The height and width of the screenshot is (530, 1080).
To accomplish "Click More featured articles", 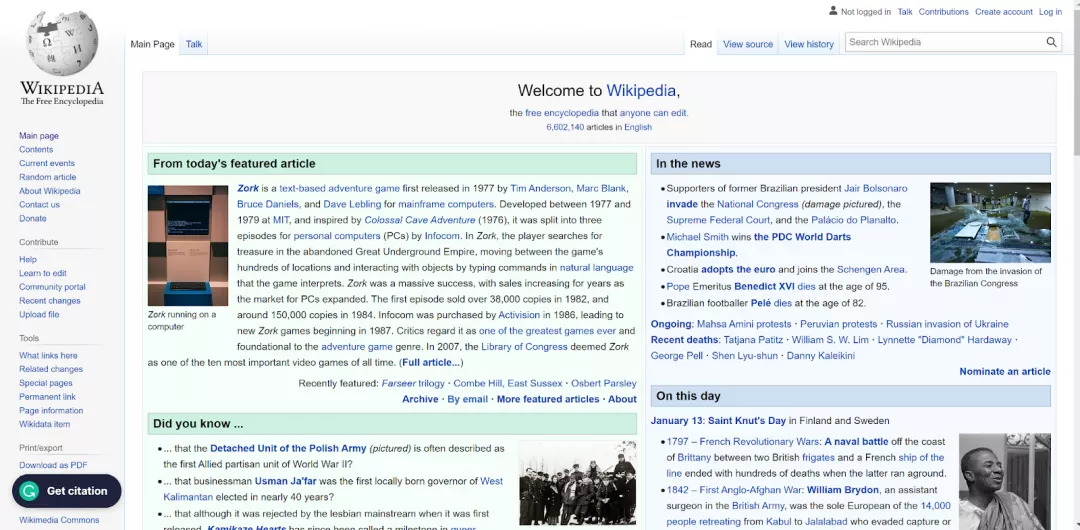I will click(548, 399).
